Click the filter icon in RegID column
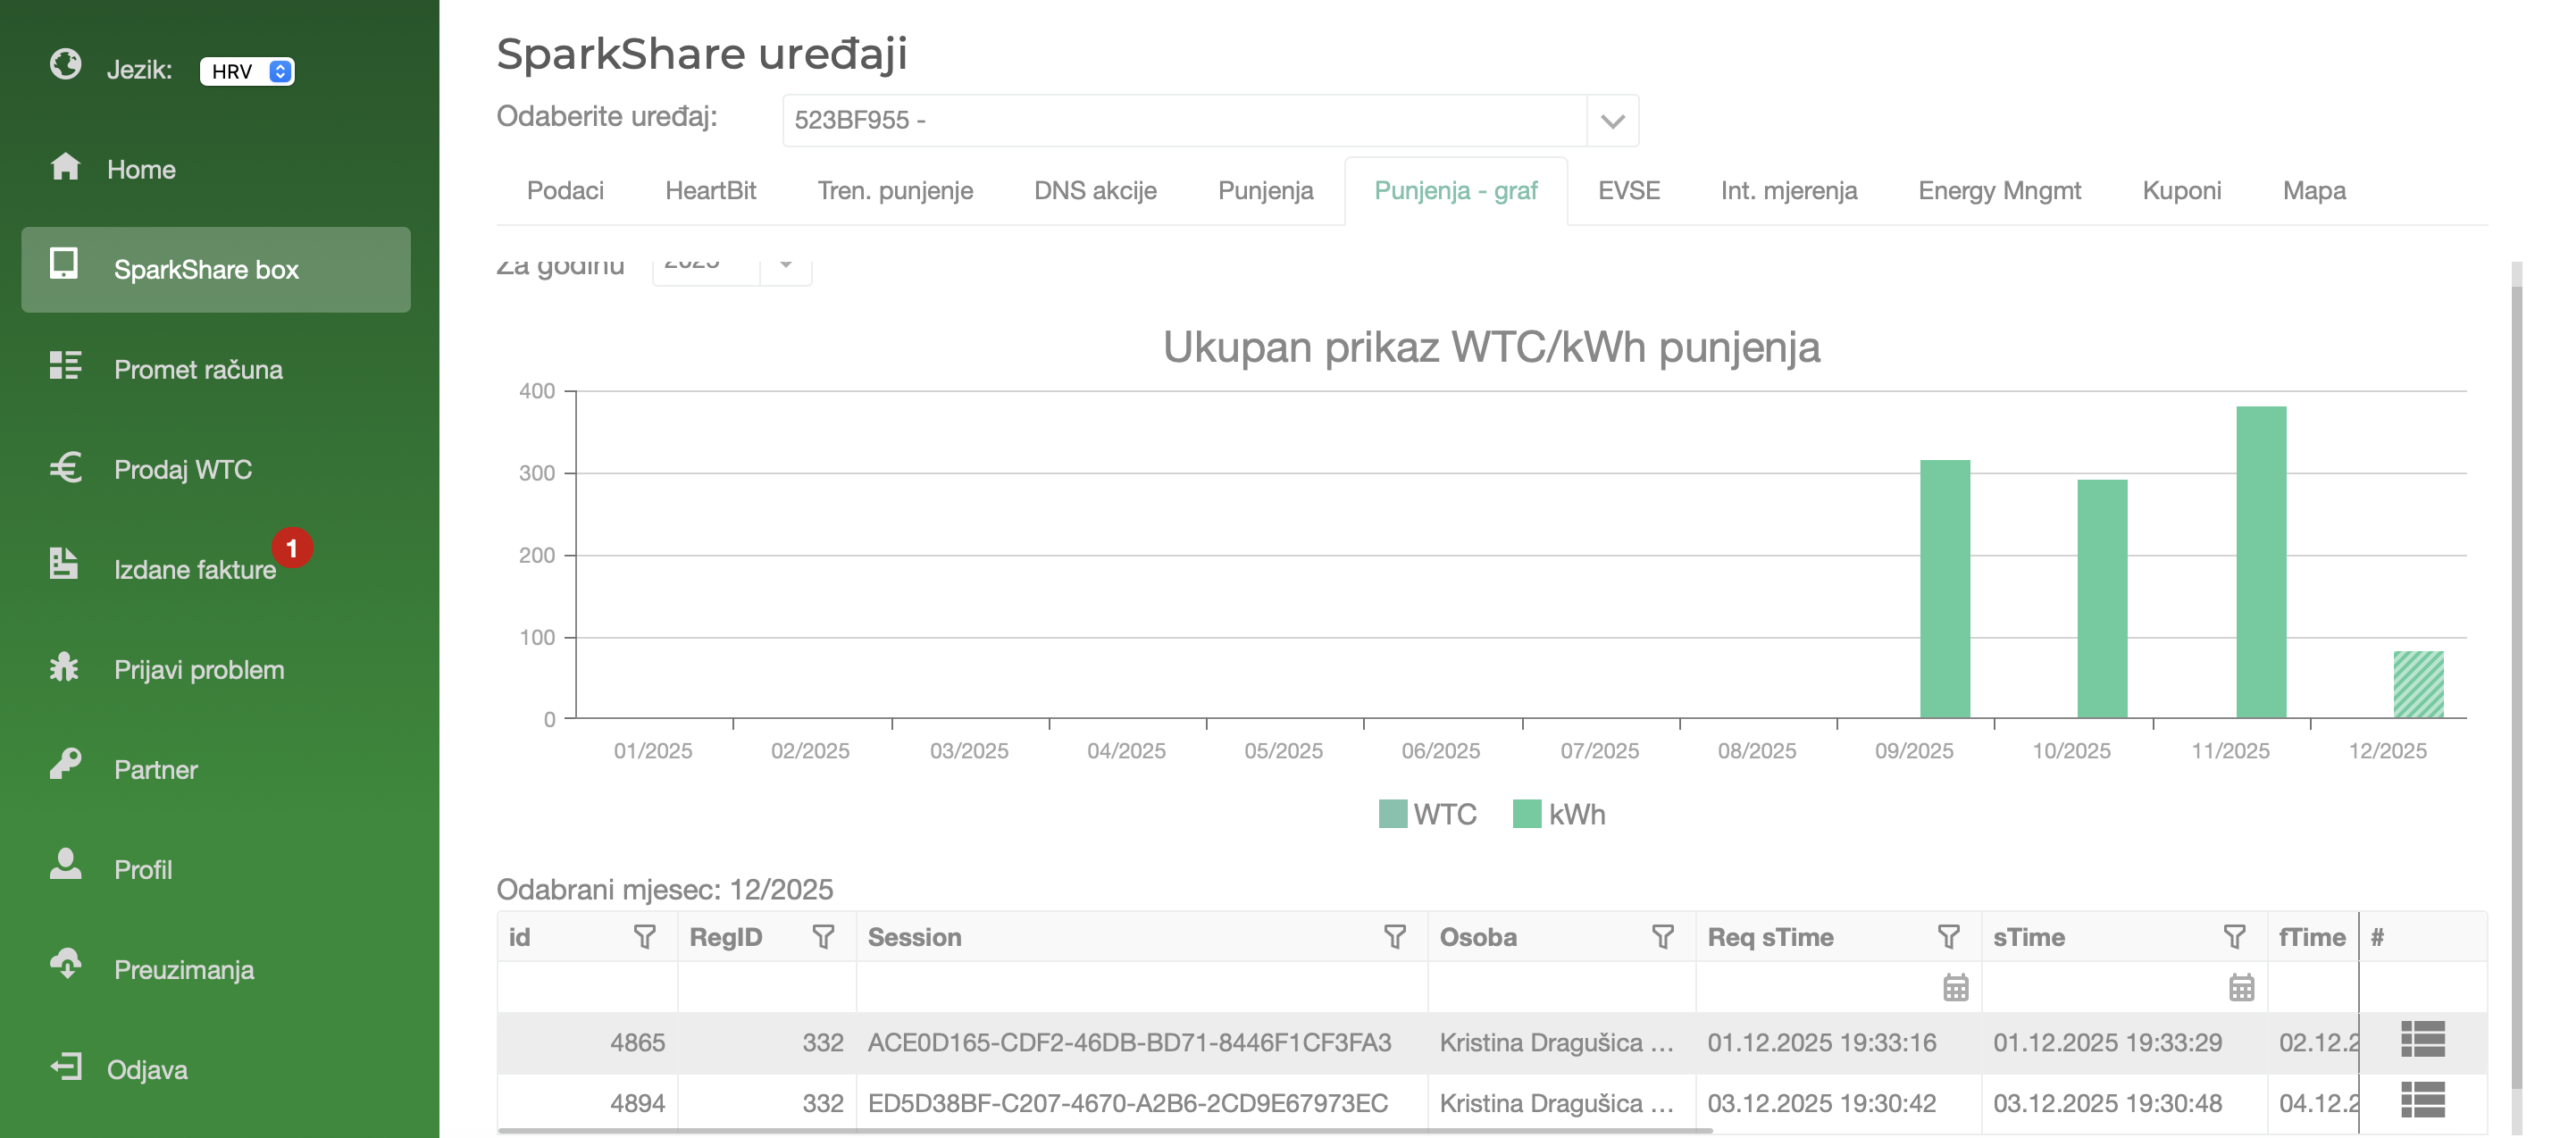Viewport: 2560px width, 1138px height. 823,937
